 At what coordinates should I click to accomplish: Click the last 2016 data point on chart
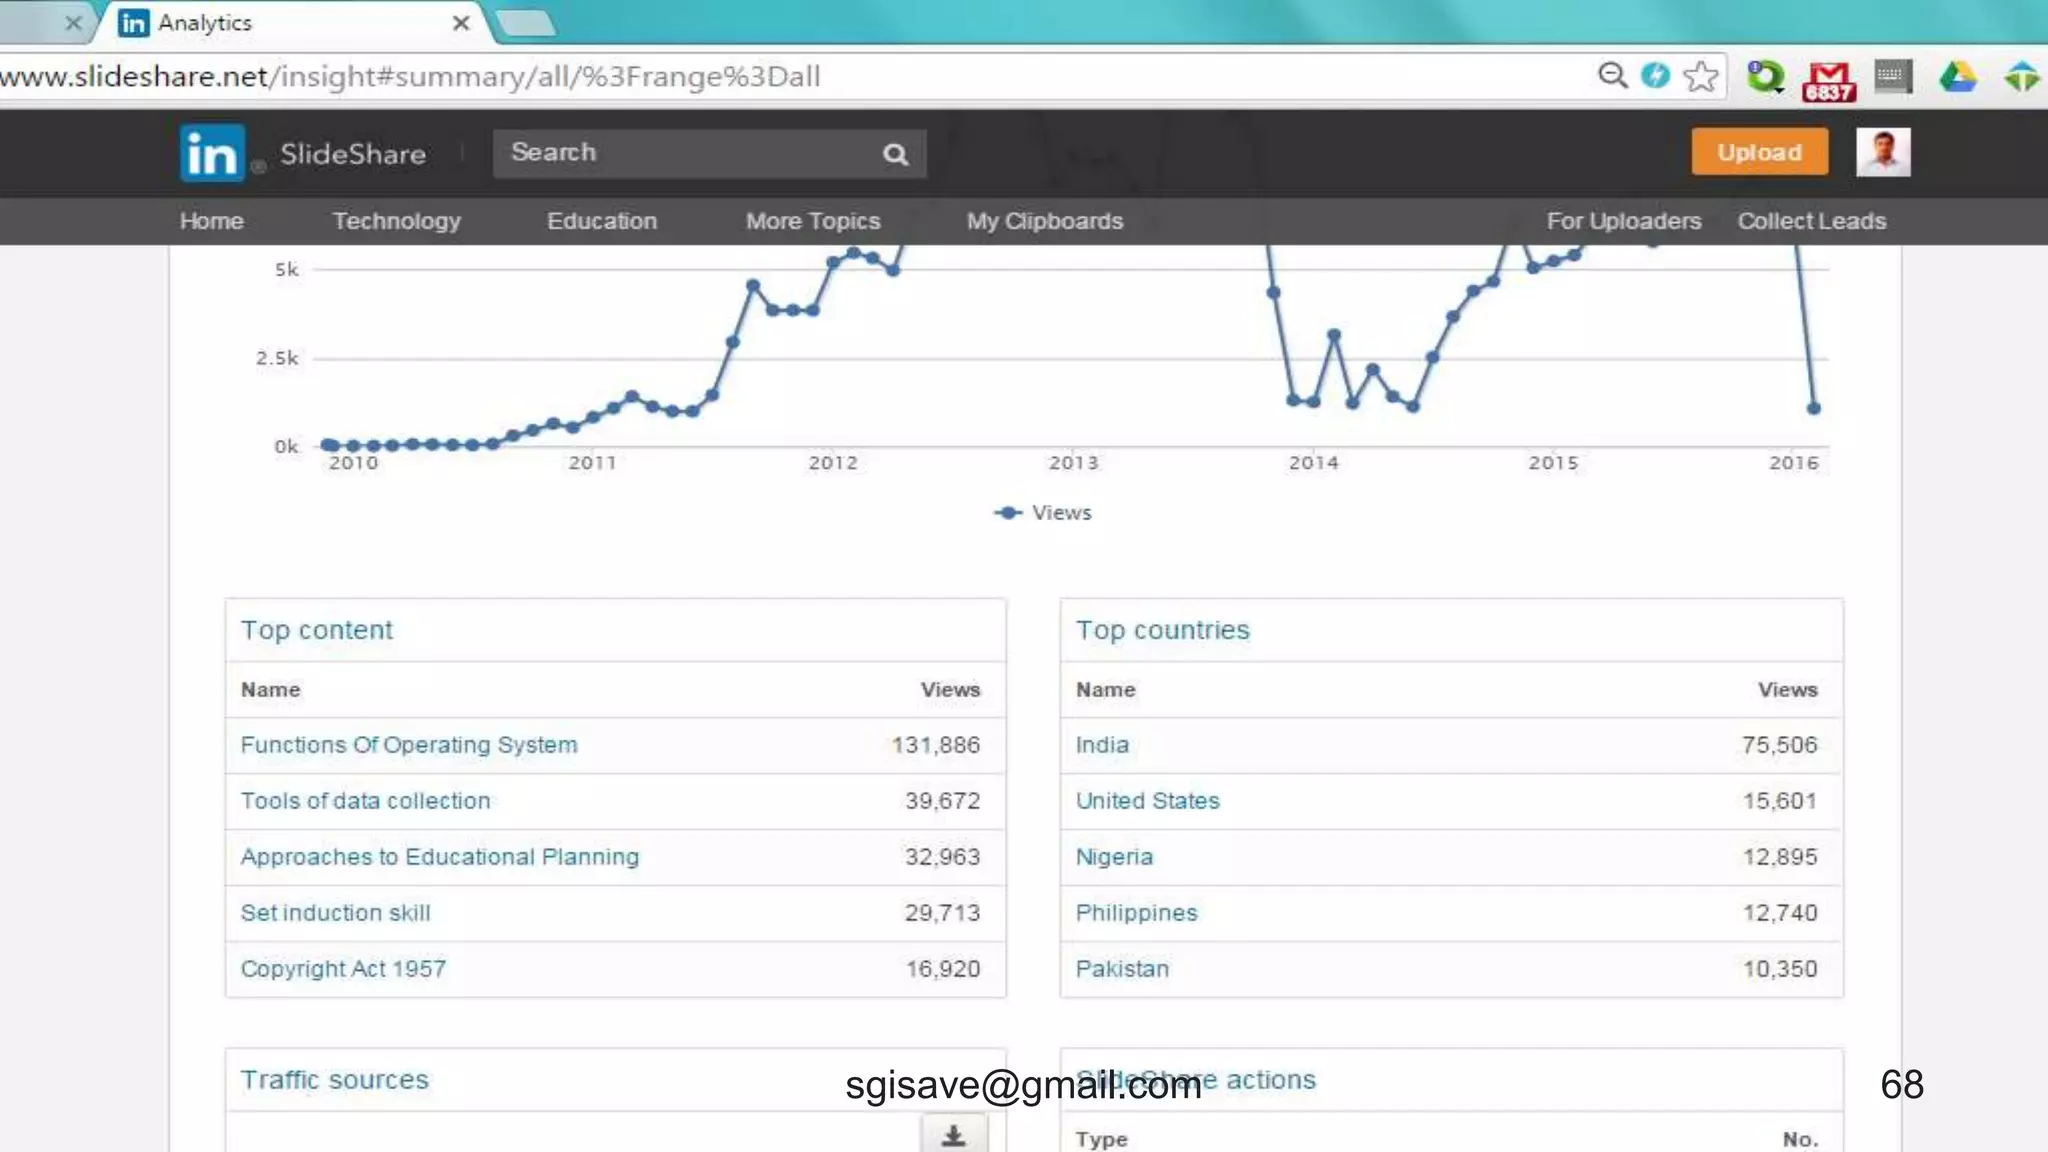click(x=1814, y=408)
